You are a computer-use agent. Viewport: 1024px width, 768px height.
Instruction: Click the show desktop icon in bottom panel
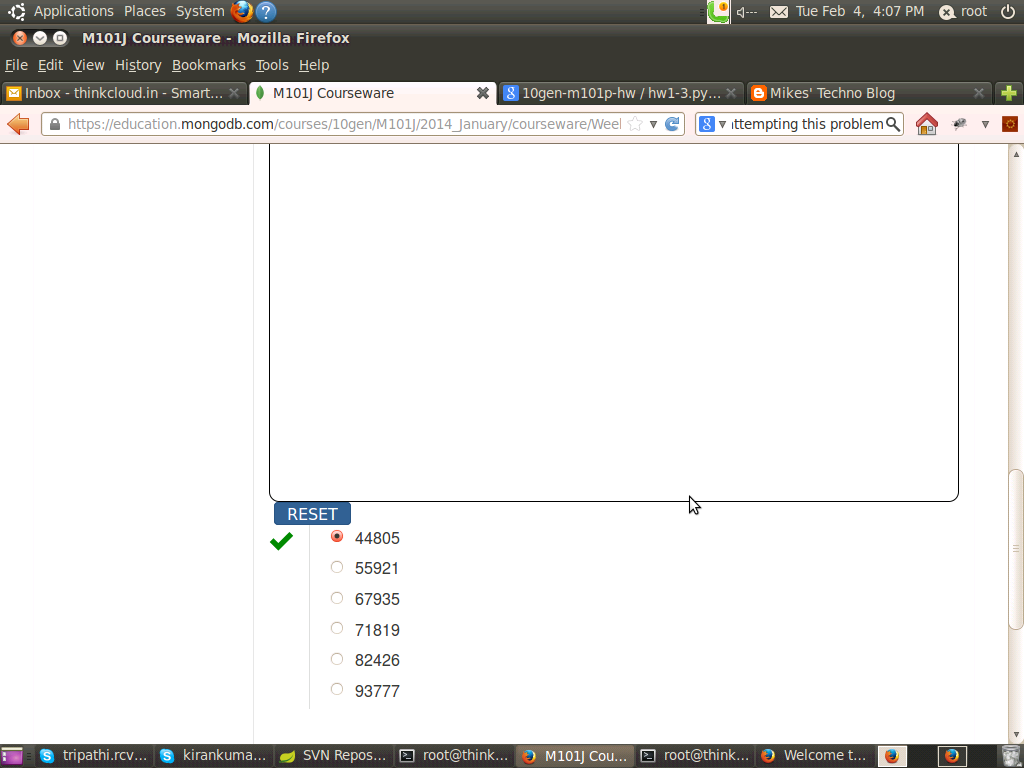[x=12, y=756]
